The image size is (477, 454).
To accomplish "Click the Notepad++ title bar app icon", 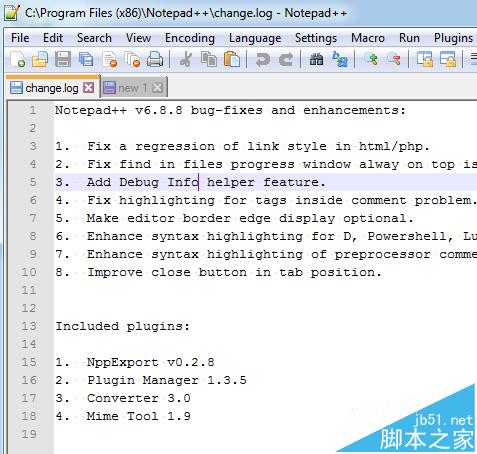I will pos(12,13).
